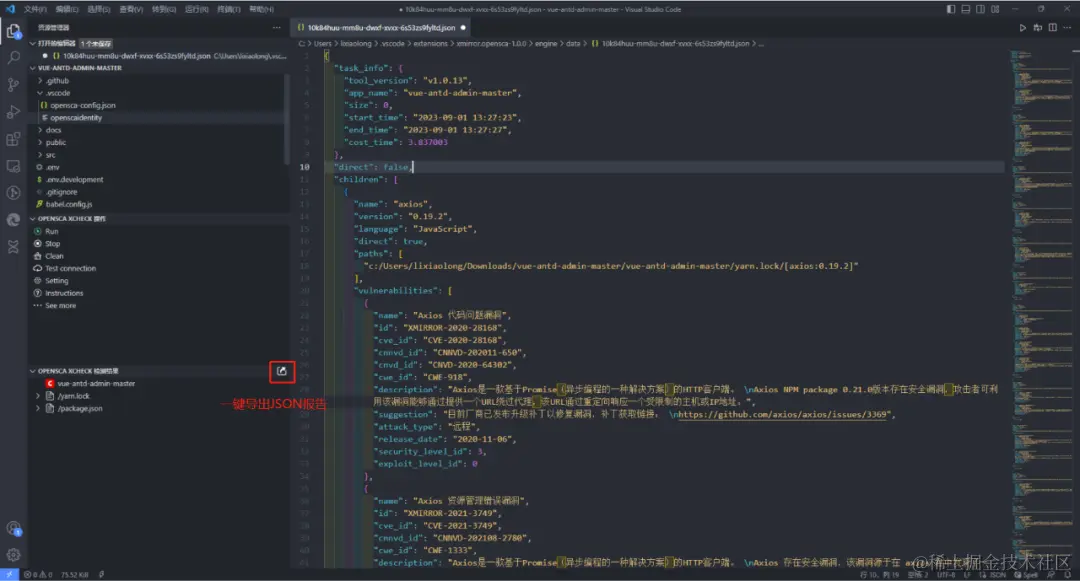Collapse the VUE-ANTD-ADMIN-MASTER section

(32, 68)
